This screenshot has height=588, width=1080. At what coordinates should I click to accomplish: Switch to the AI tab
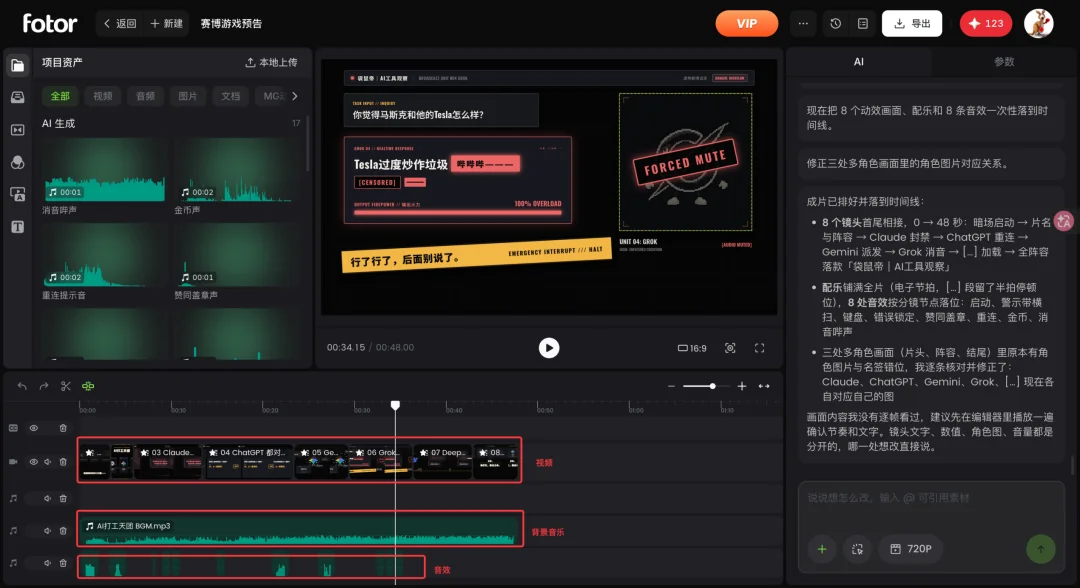[x=858, y=62]
